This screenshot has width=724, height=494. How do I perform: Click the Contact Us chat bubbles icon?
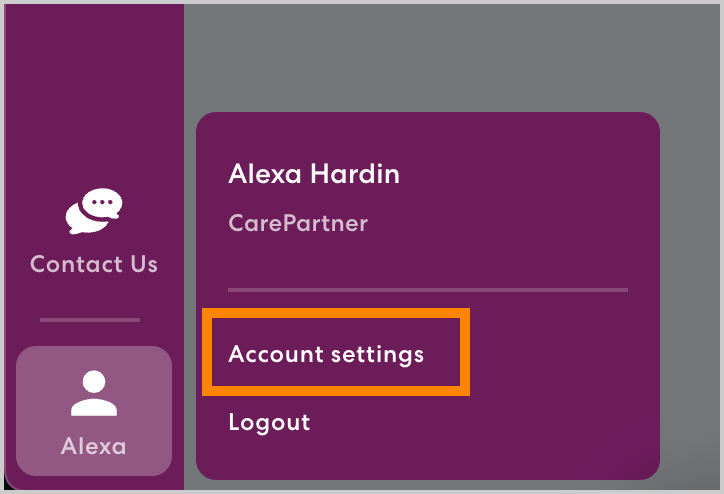pos(93,212)
